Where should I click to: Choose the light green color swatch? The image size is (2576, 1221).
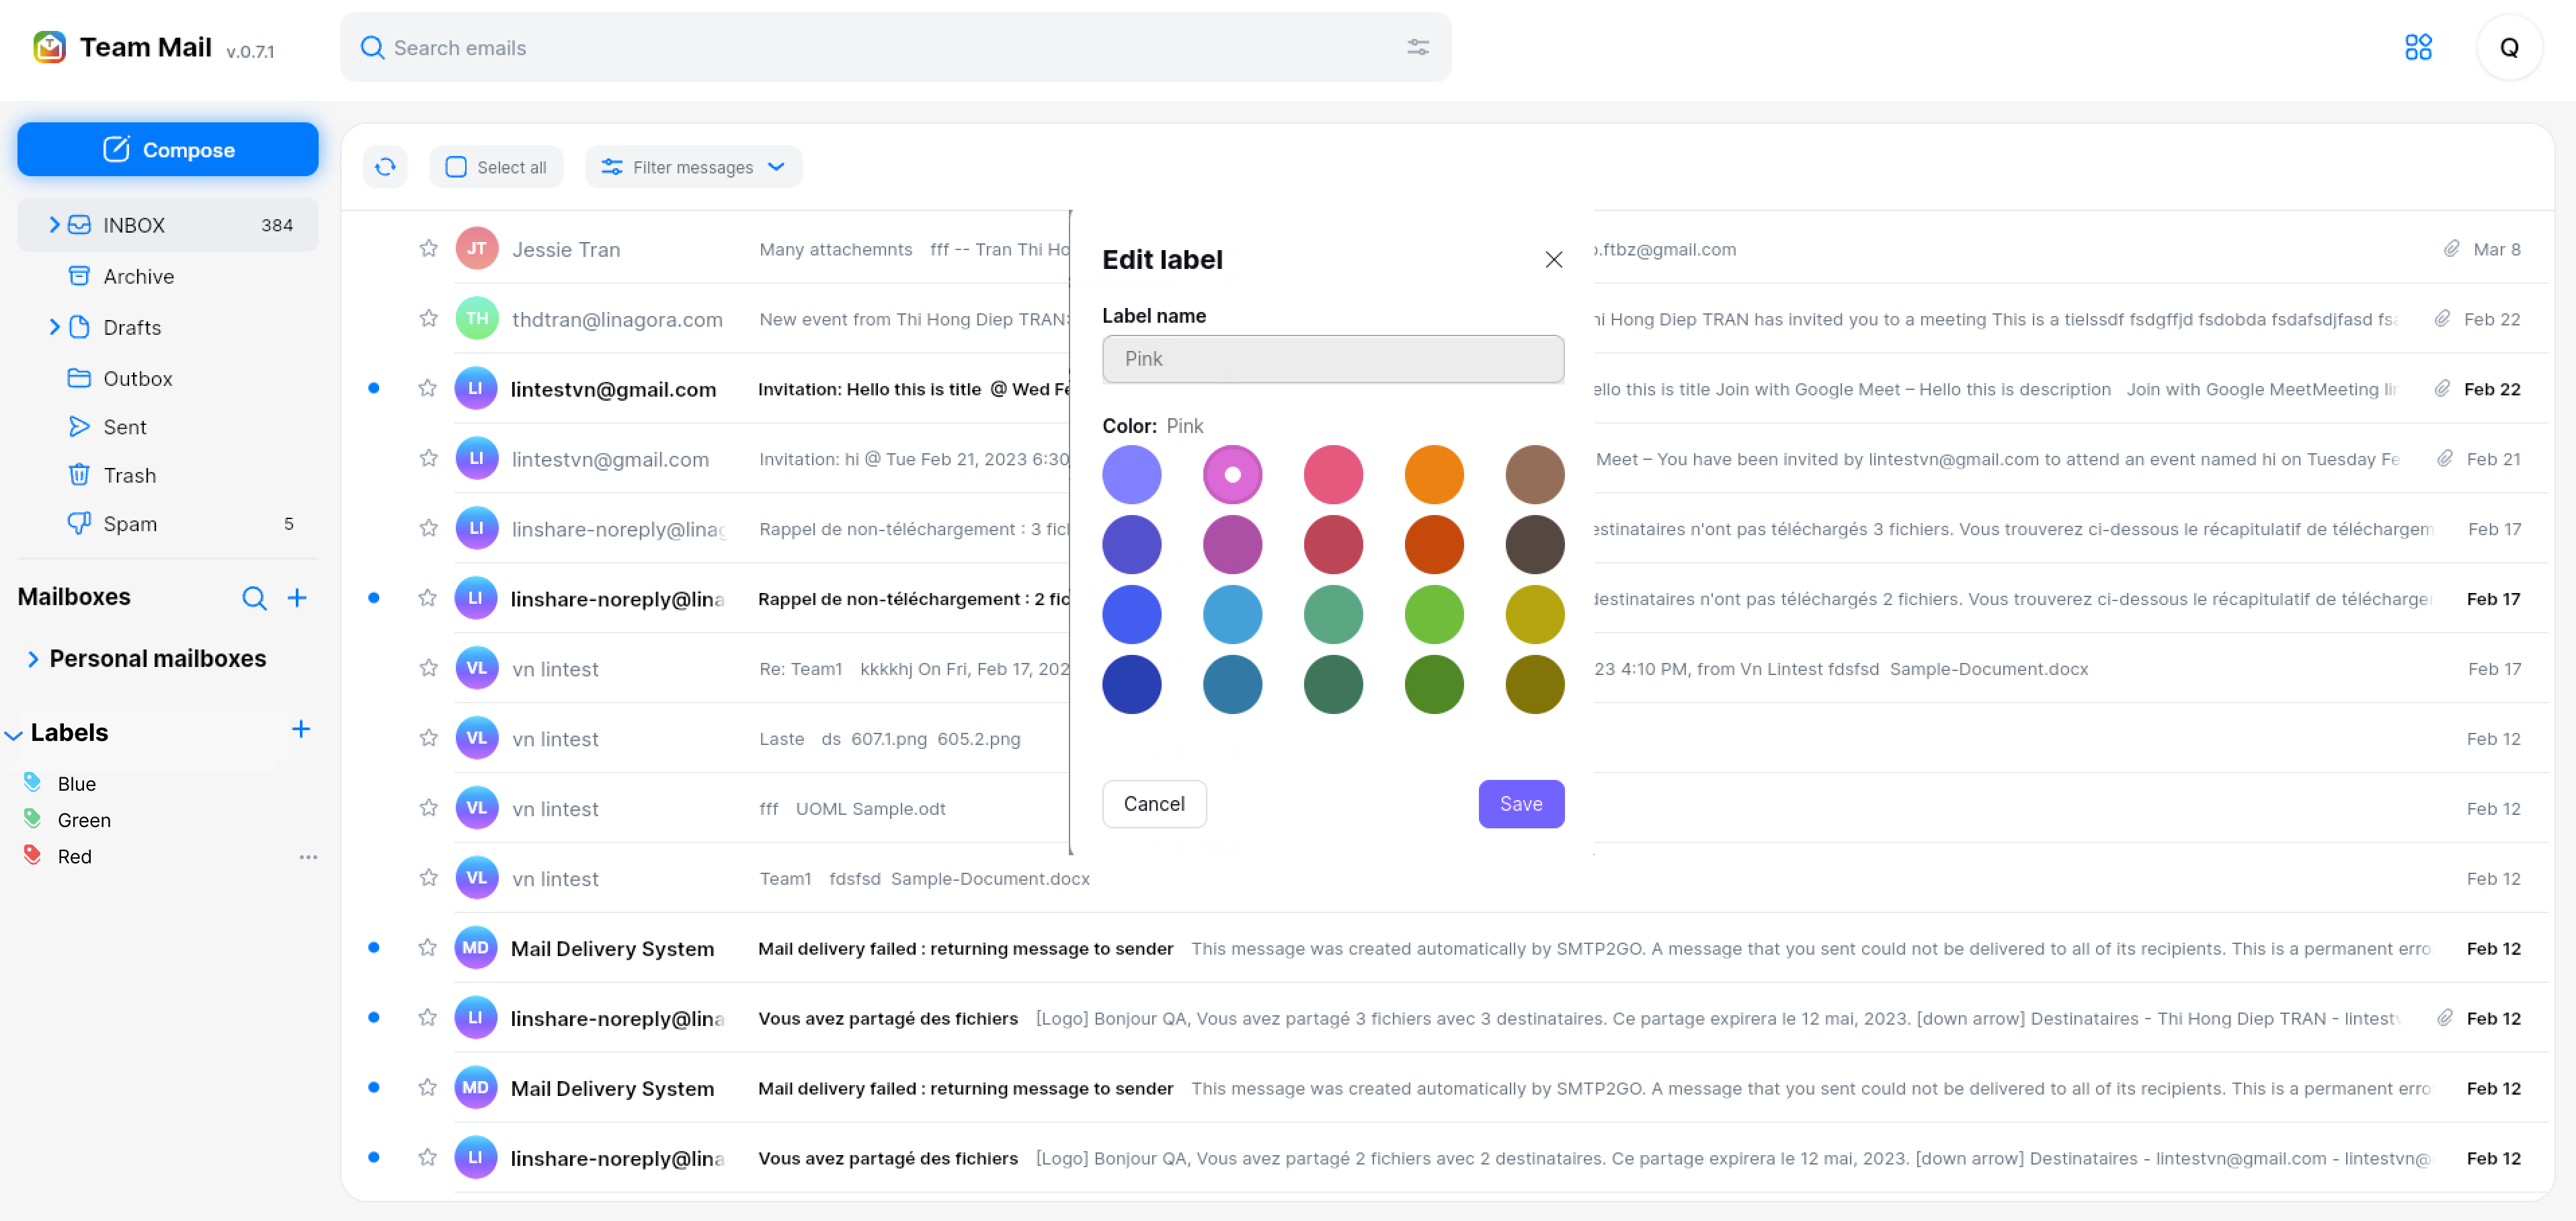(1433, 615)
